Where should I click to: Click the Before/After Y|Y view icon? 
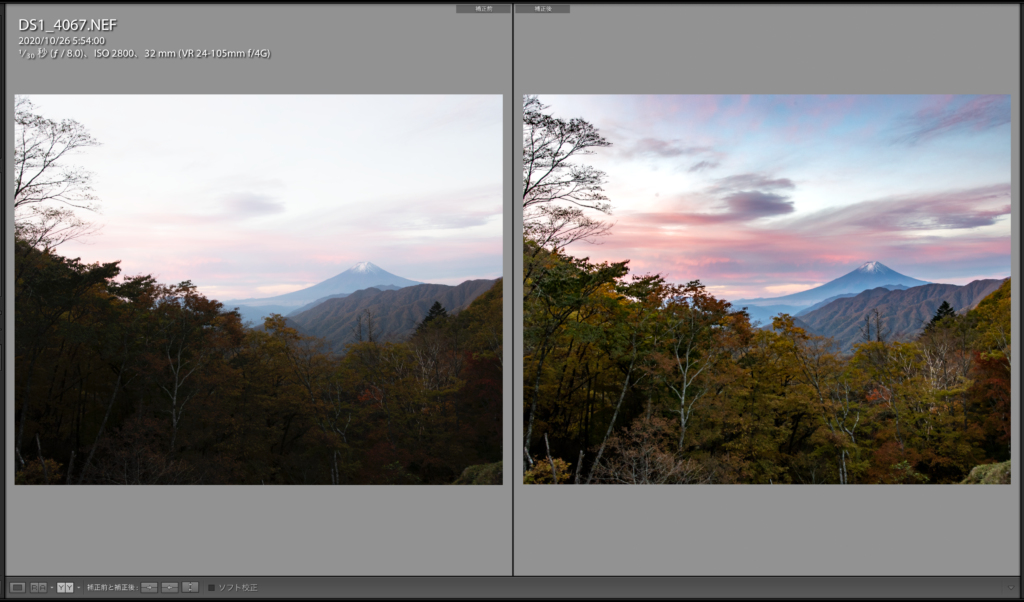tap(65, 587)
